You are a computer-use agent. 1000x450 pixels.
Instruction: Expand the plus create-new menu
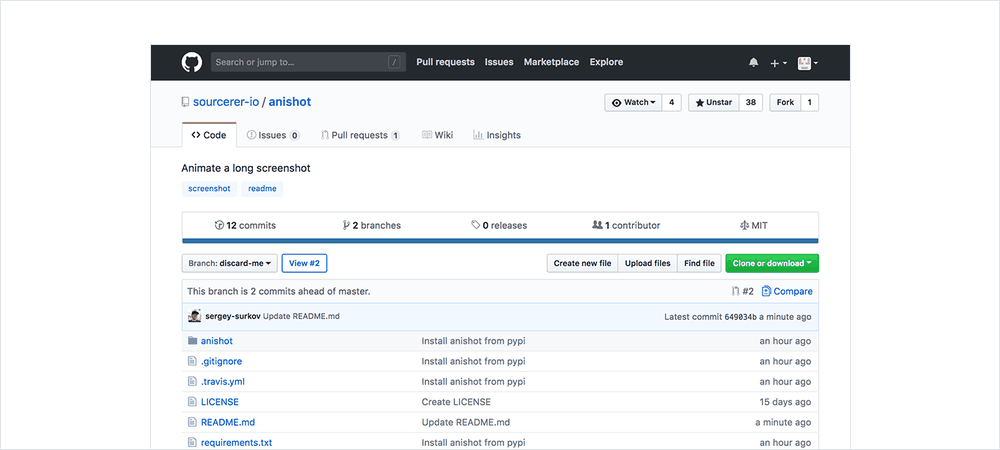[x=778, y=63]
